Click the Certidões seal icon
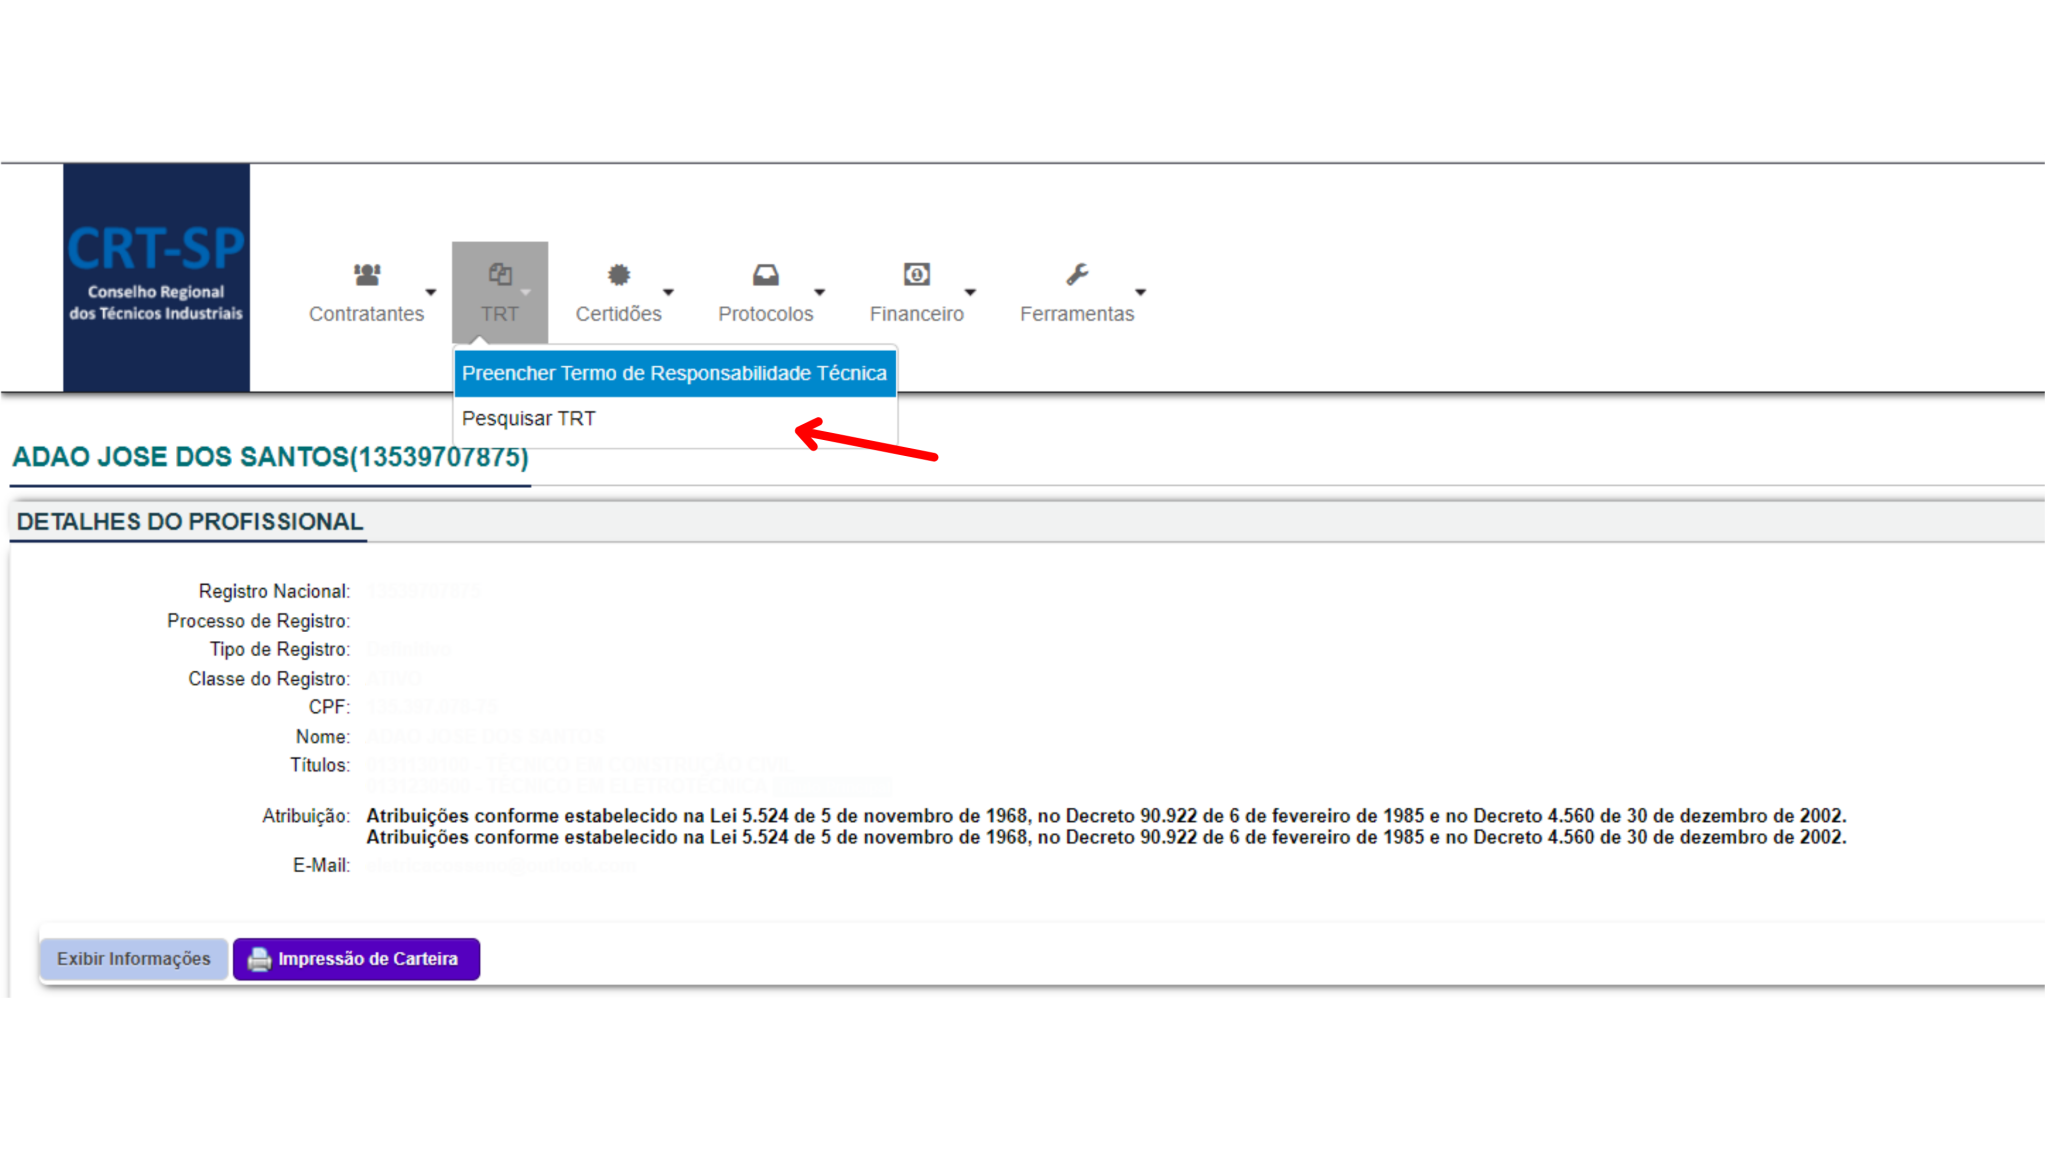Screen dimensions: 2048x1152 [619, 274]
